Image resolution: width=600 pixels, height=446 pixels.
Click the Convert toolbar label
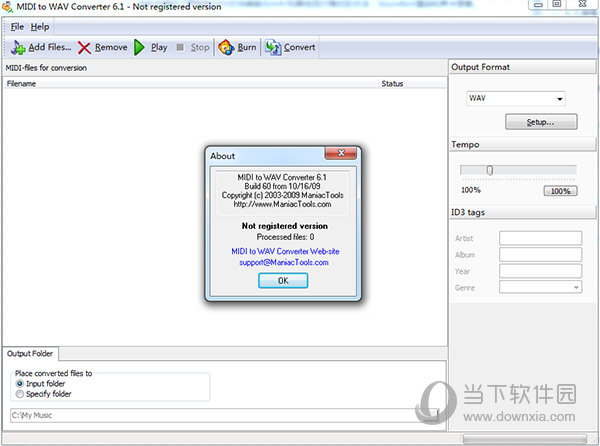point(299,47)
